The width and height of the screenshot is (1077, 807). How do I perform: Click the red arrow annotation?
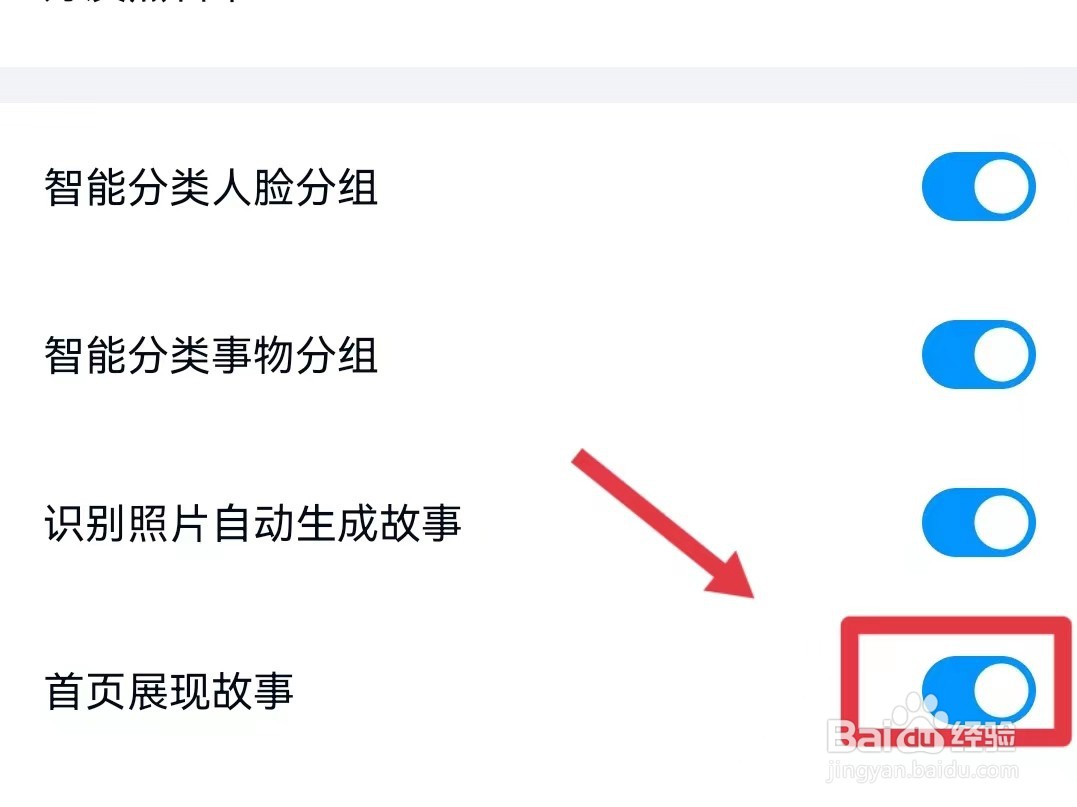663,523
